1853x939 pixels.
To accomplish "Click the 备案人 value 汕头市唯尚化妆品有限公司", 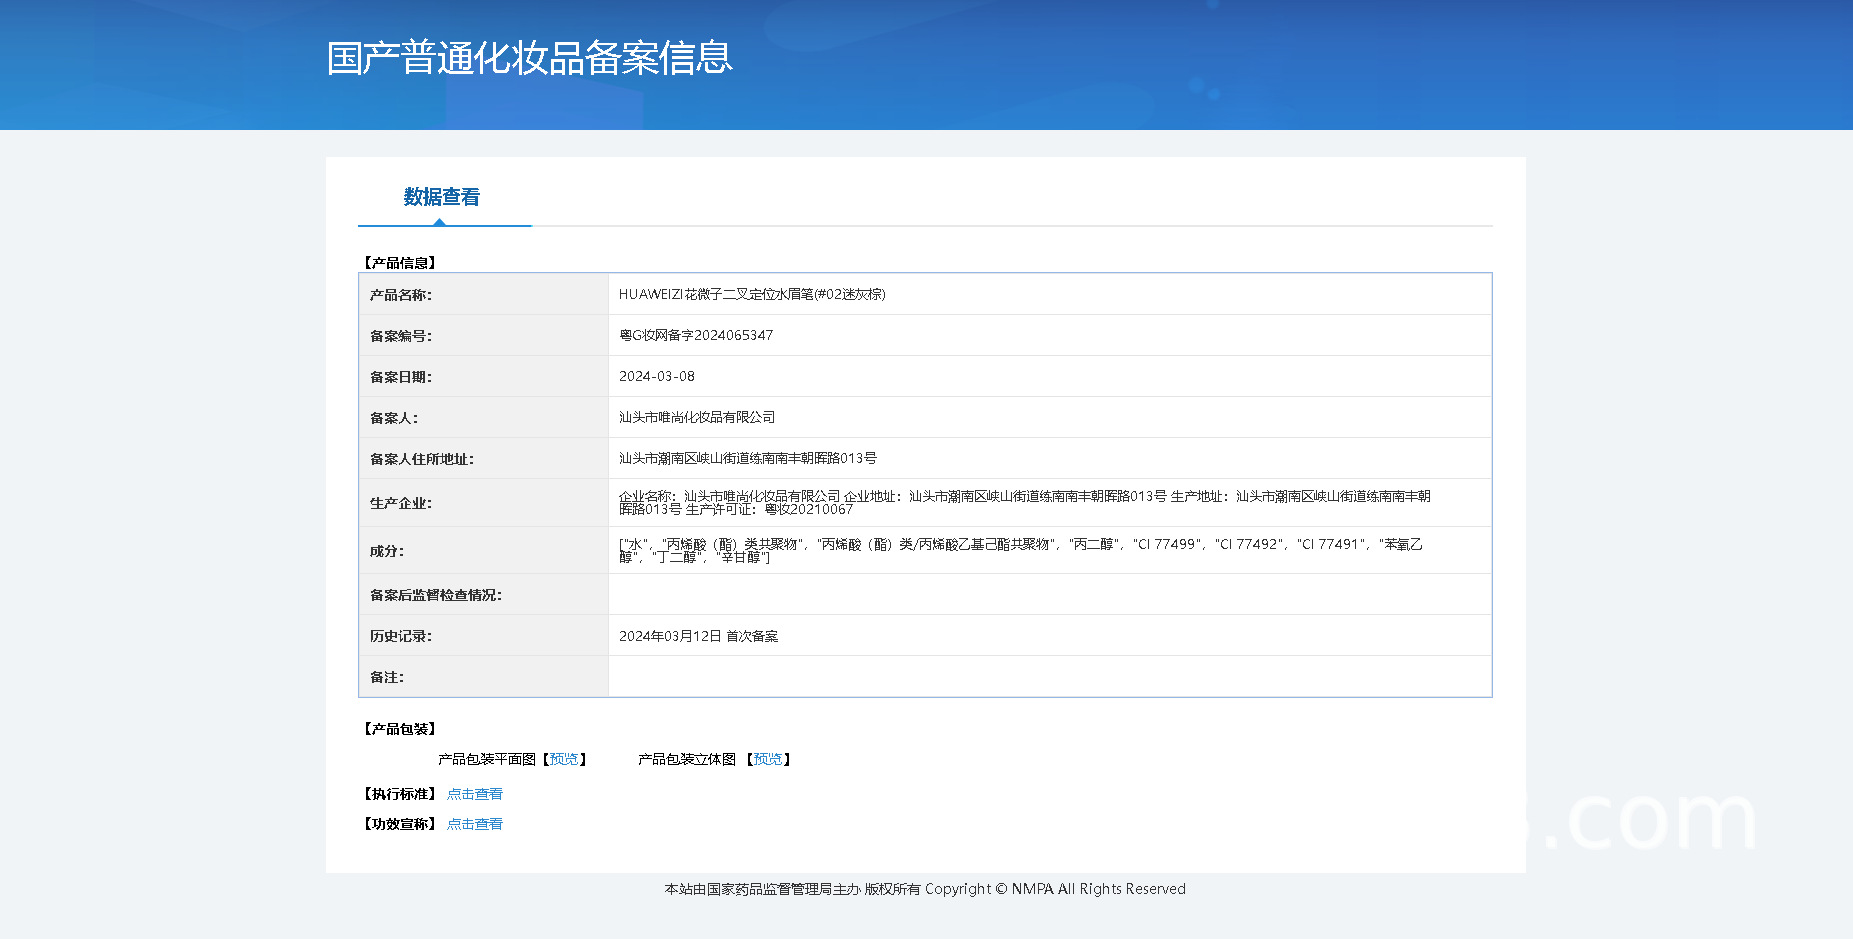I will tap(696, 417).
